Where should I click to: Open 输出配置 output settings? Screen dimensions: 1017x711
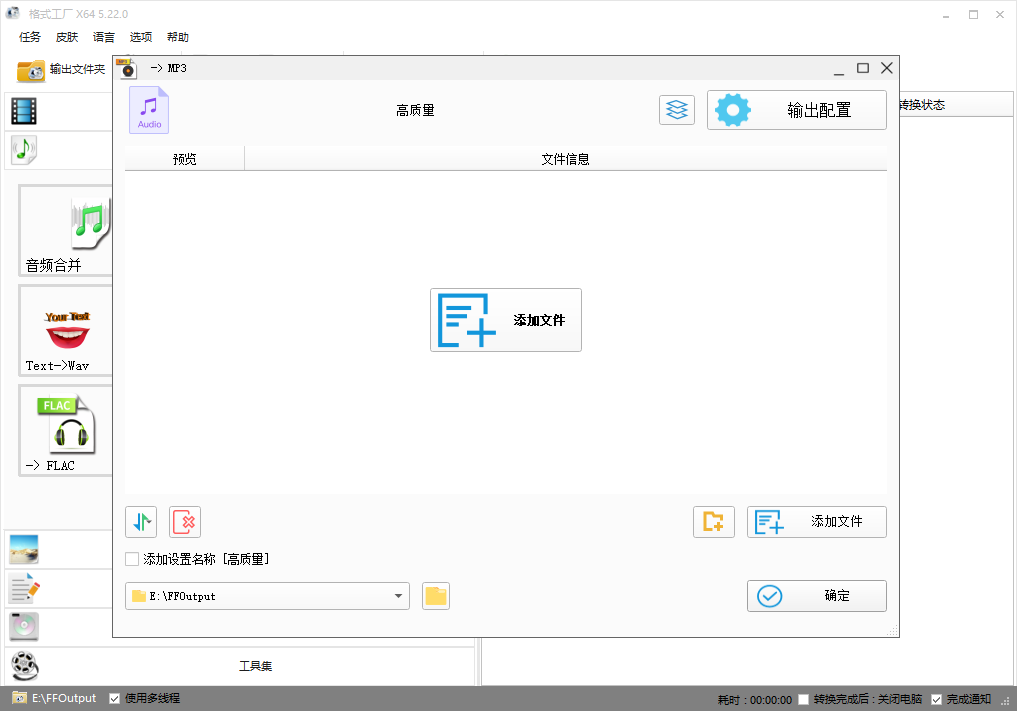[x=796, y=110]
